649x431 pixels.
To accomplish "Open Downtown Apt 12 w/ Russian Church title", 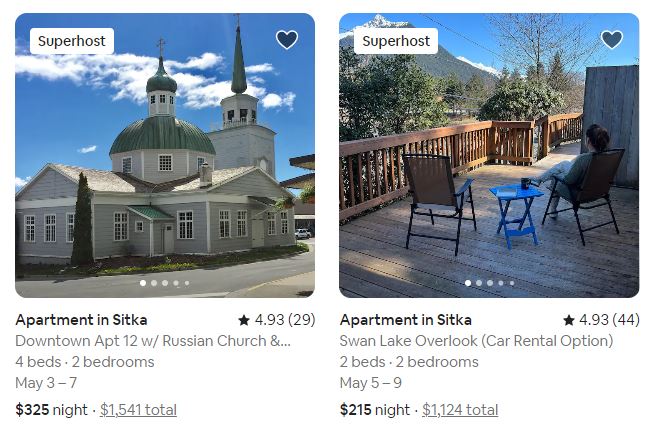I will coord(153,341).
